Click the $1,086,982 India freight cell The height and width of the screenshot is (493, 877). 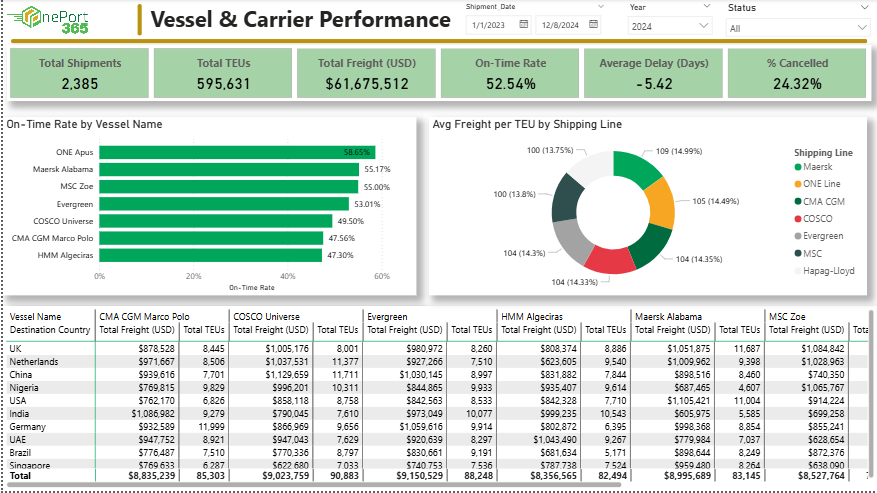tap(153, 414)
